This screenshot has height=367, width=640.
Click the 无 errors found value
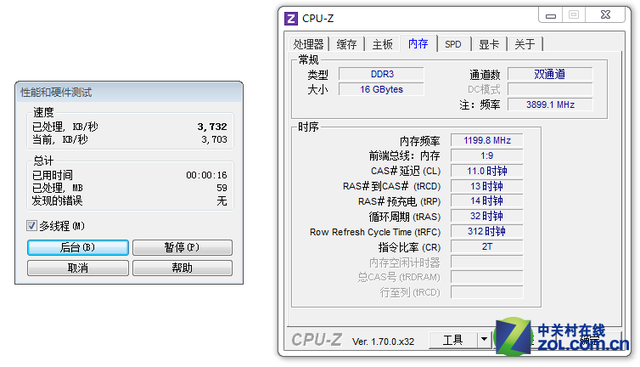pos(222,201)
